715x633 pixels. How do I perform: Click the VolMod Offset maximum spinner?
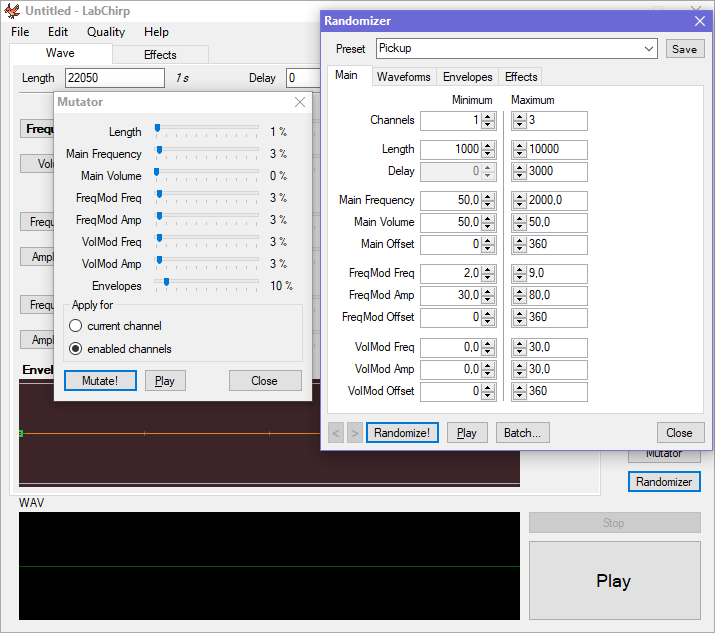519,391
